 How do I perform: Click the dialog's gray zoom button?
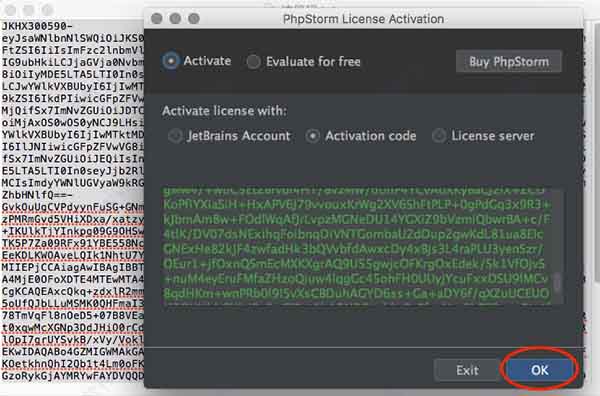194,18
